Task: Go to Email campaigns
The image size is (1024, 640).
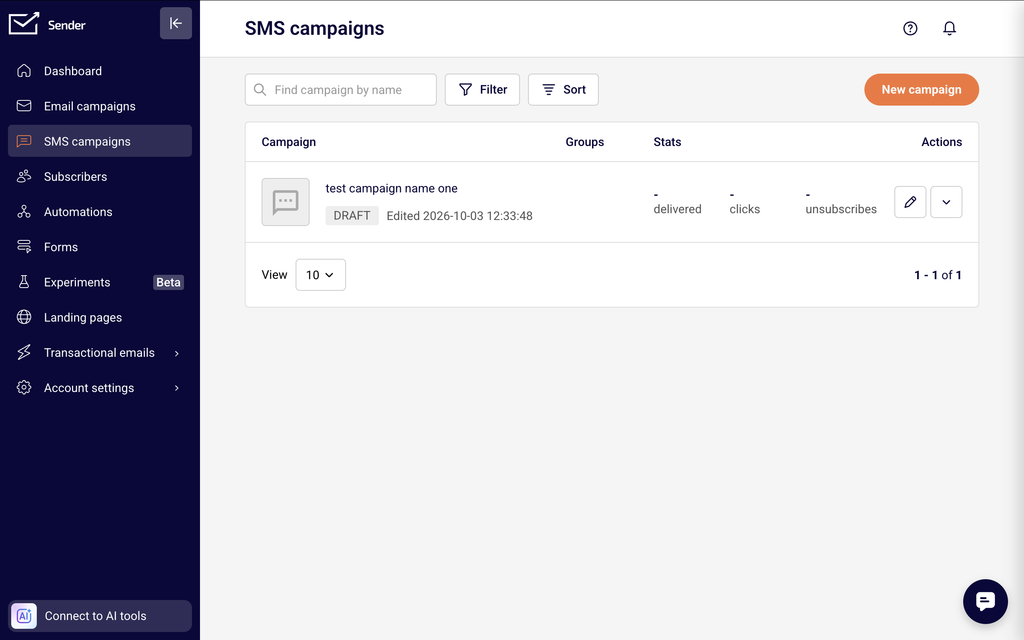Action: (x=100, y=106)
